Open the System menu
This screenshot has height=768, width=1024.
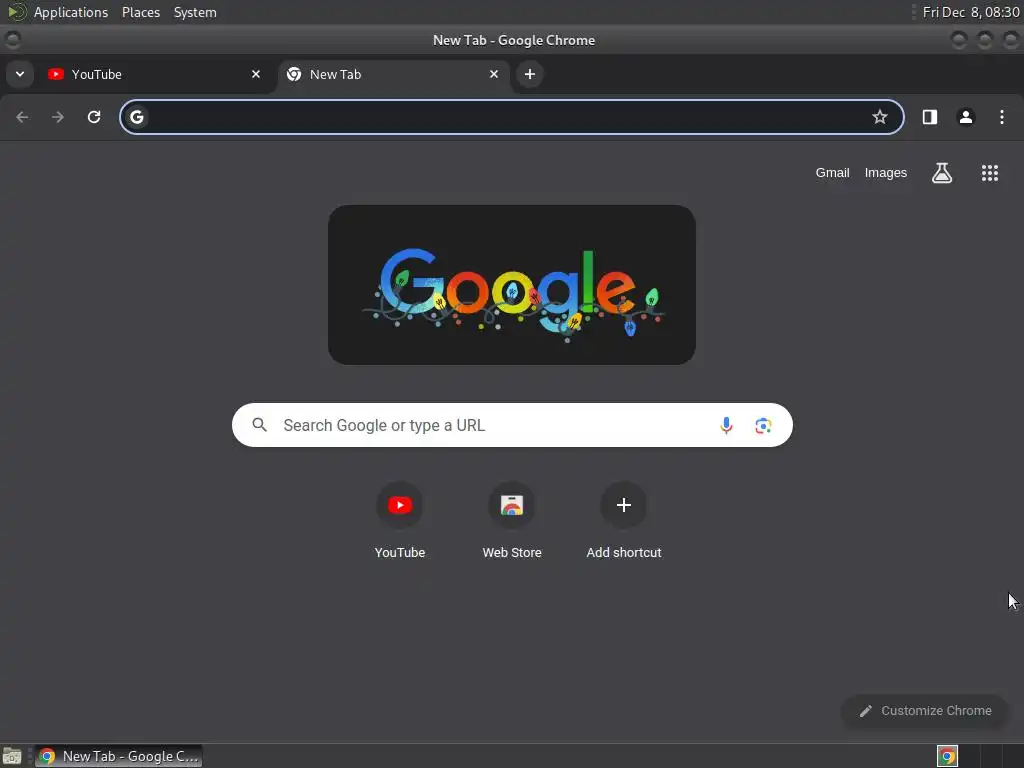pyautogui.click(x=195, y=12)
